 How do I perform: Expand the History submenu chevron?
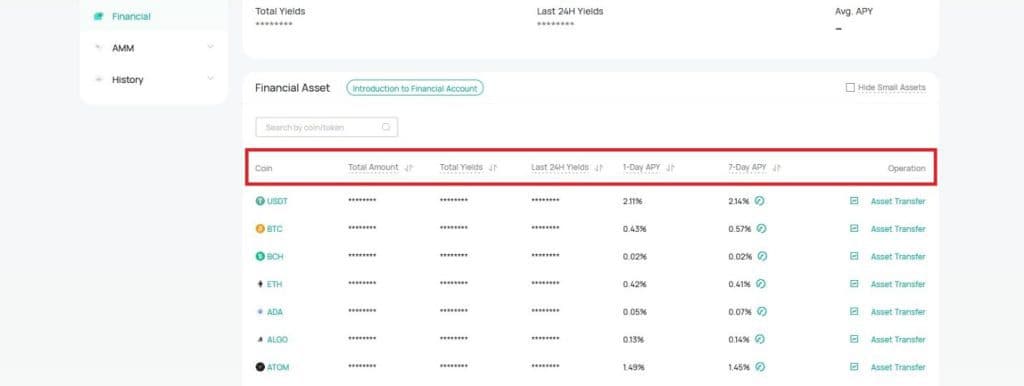point(210,78)
